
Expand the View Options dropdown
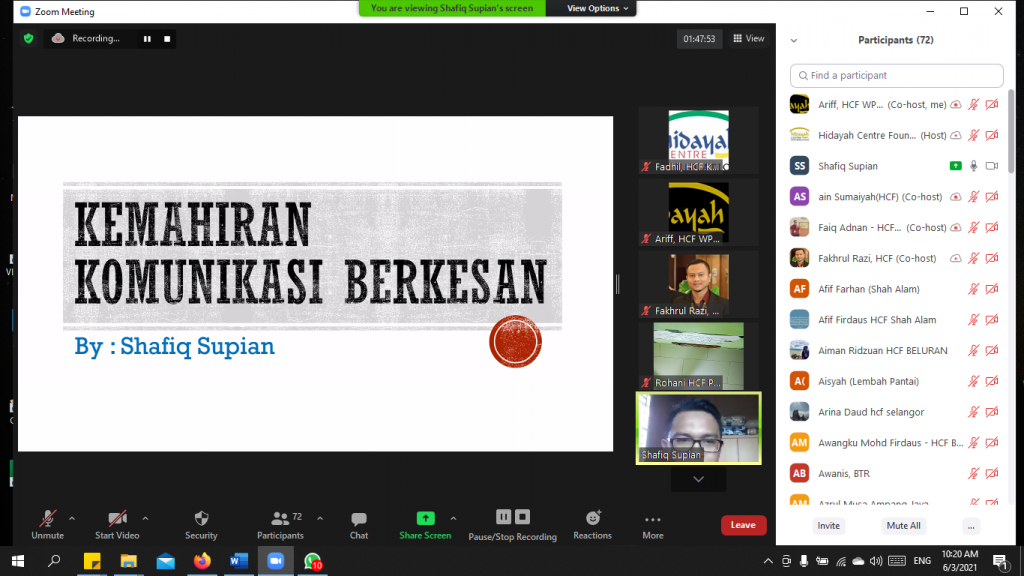[x=599, y=8]
